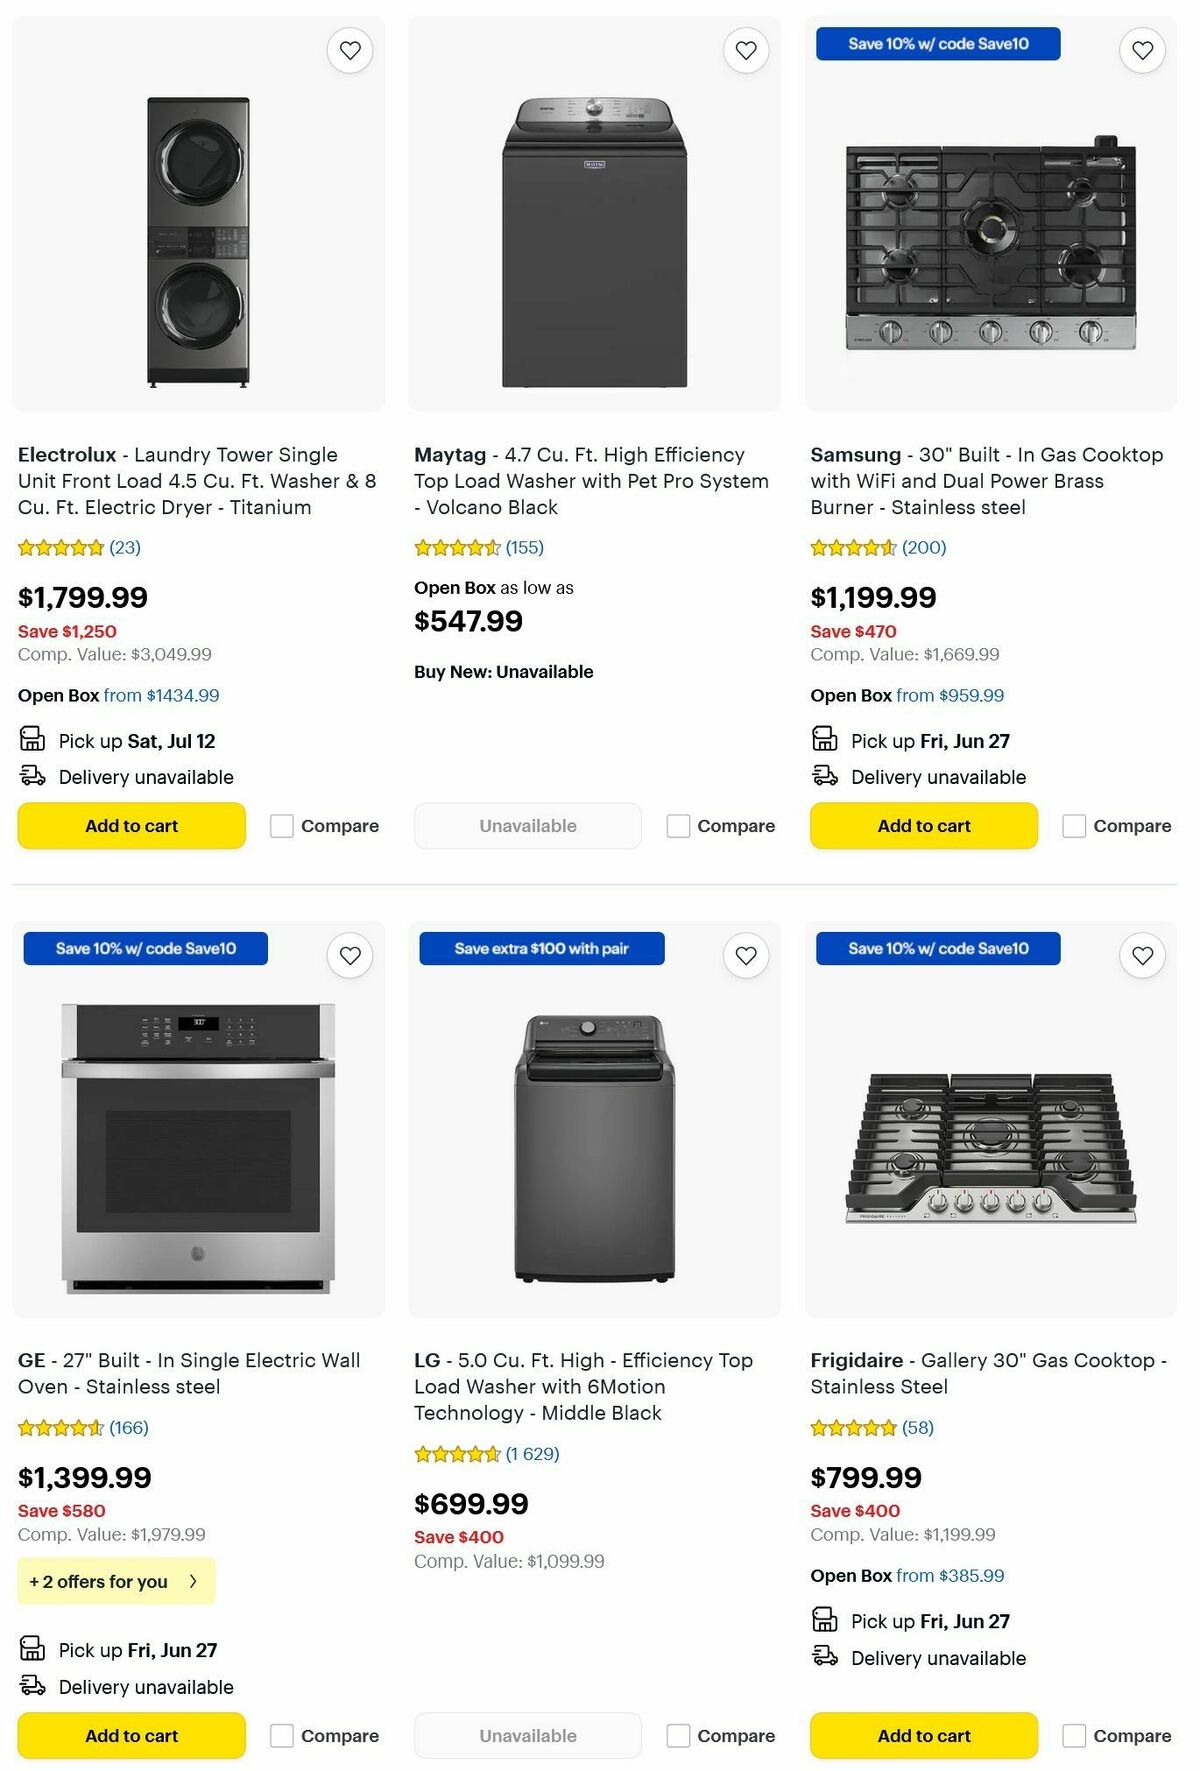Click the delivery truck icon under the Electrolux tower

click(x=31, y=776)
